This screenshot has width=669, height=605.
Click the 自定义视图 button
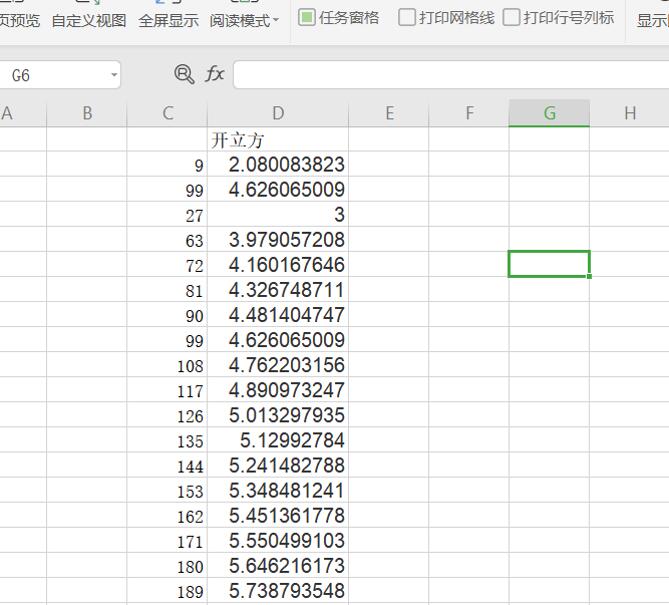click(89, 20)
